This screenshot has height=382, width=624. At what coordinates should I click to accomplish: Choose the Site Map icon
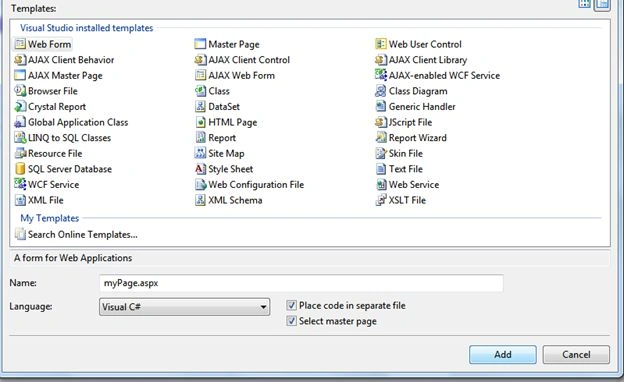point(200,153)
